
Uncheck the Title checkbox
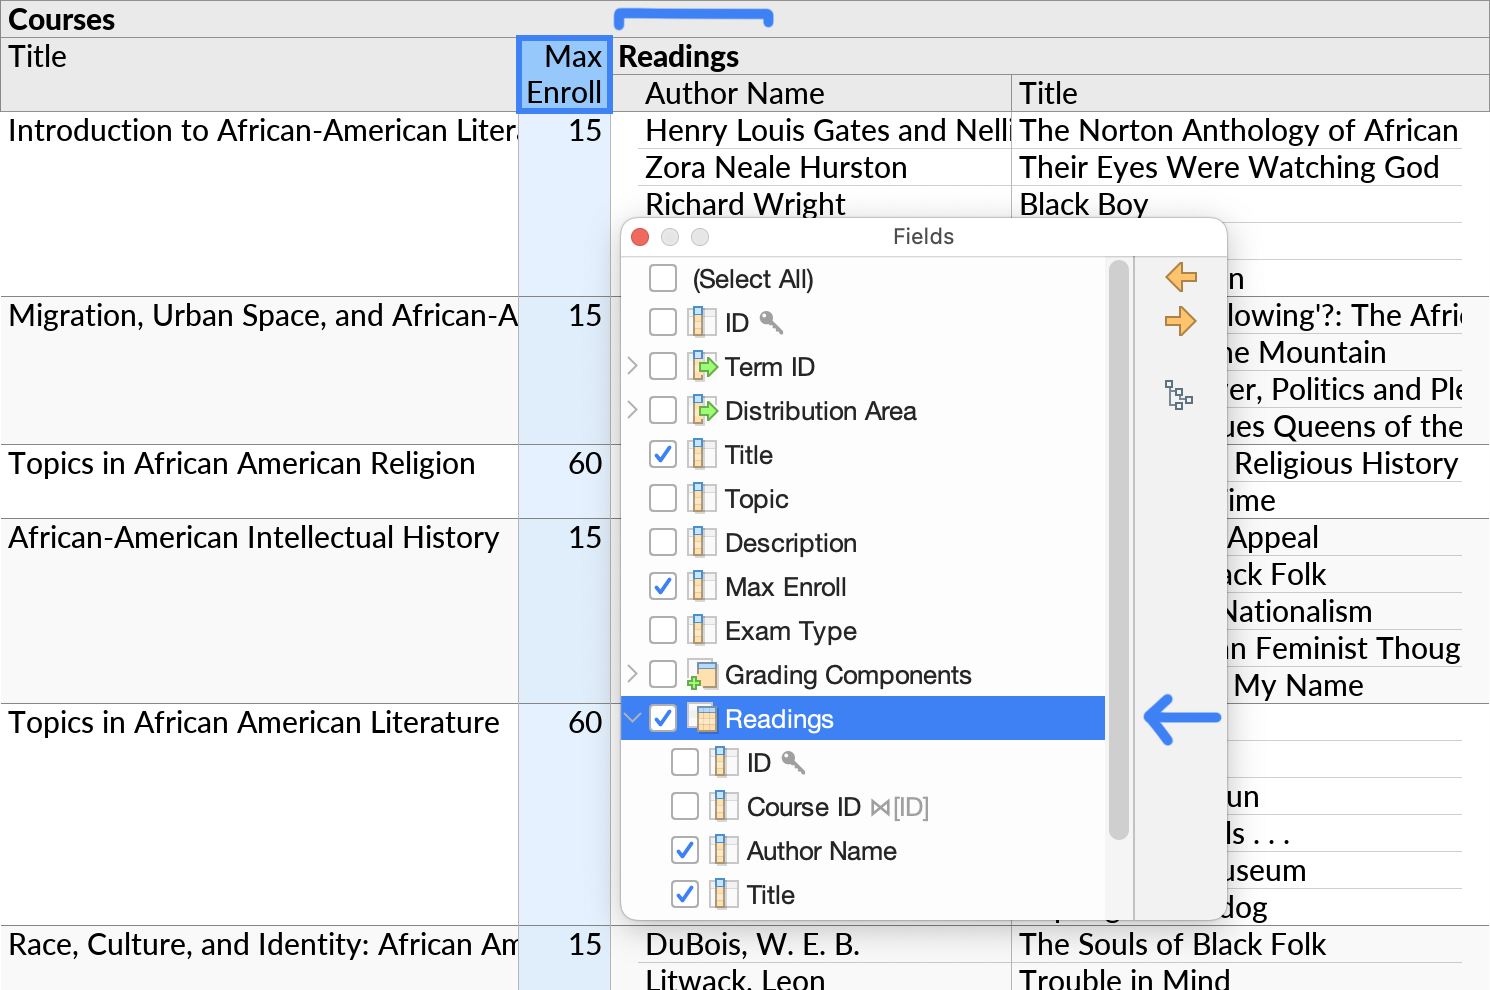(662, 454)
